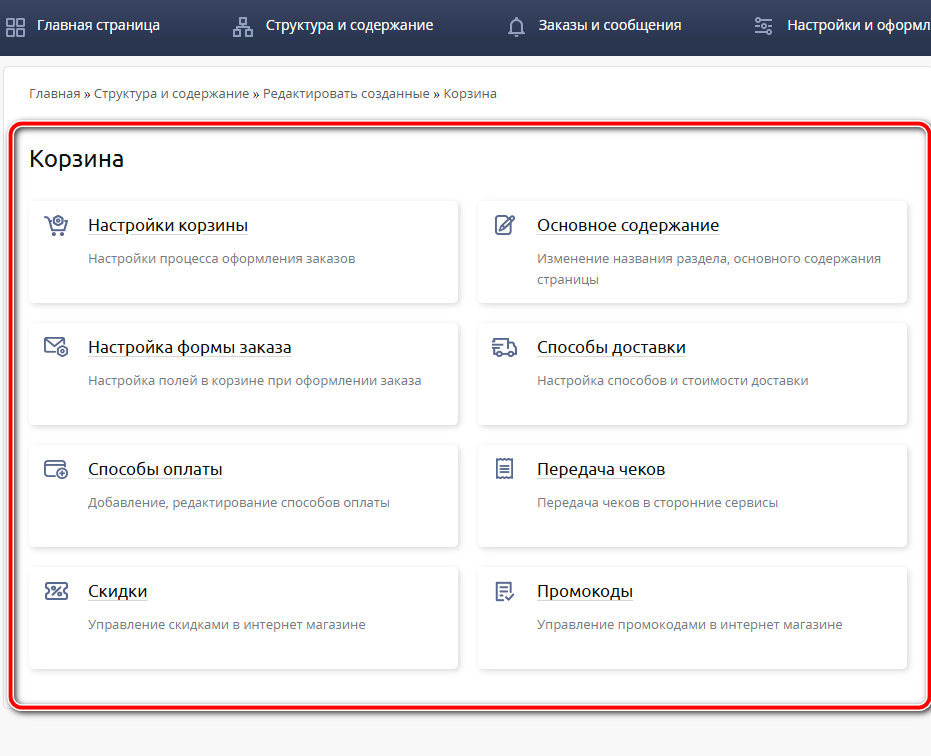
Task: Click the Настройка формы заказа title
Action: 190,348
